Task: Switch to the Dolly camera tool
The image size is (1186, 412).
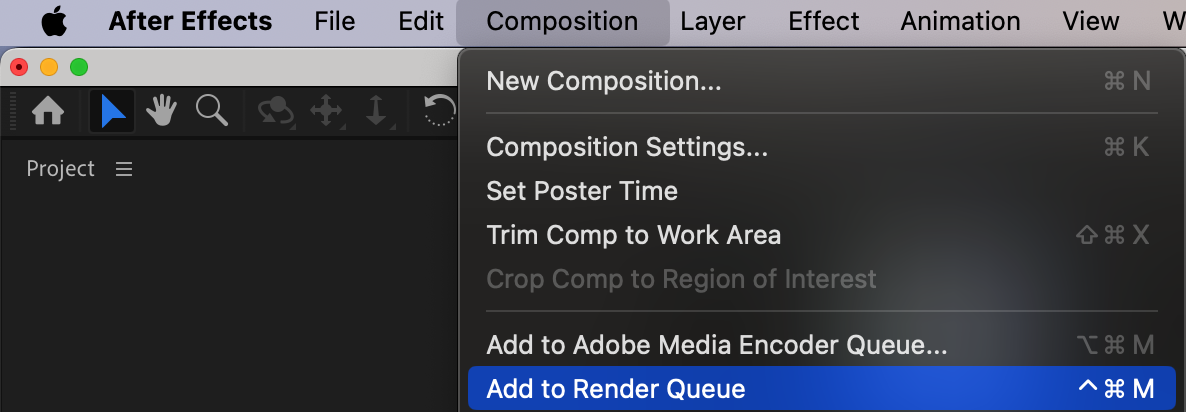Action: click(376, 111)
